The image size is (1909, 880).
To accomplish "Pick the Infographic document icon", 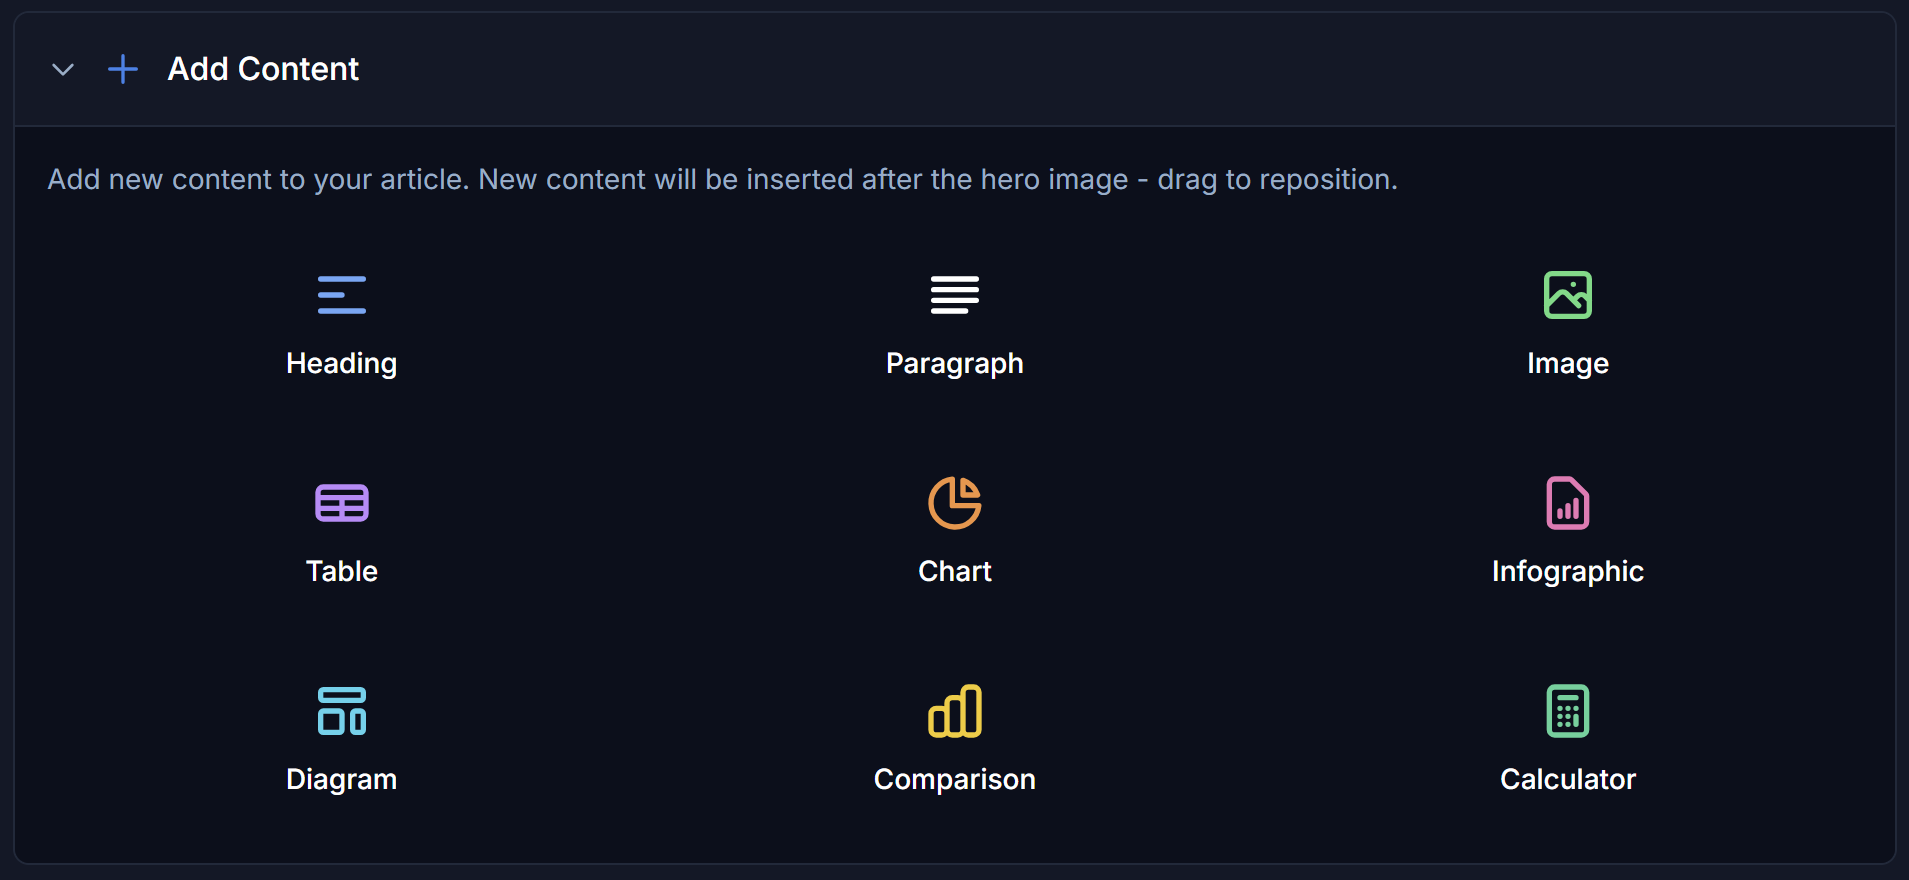I will [1566, 502].
